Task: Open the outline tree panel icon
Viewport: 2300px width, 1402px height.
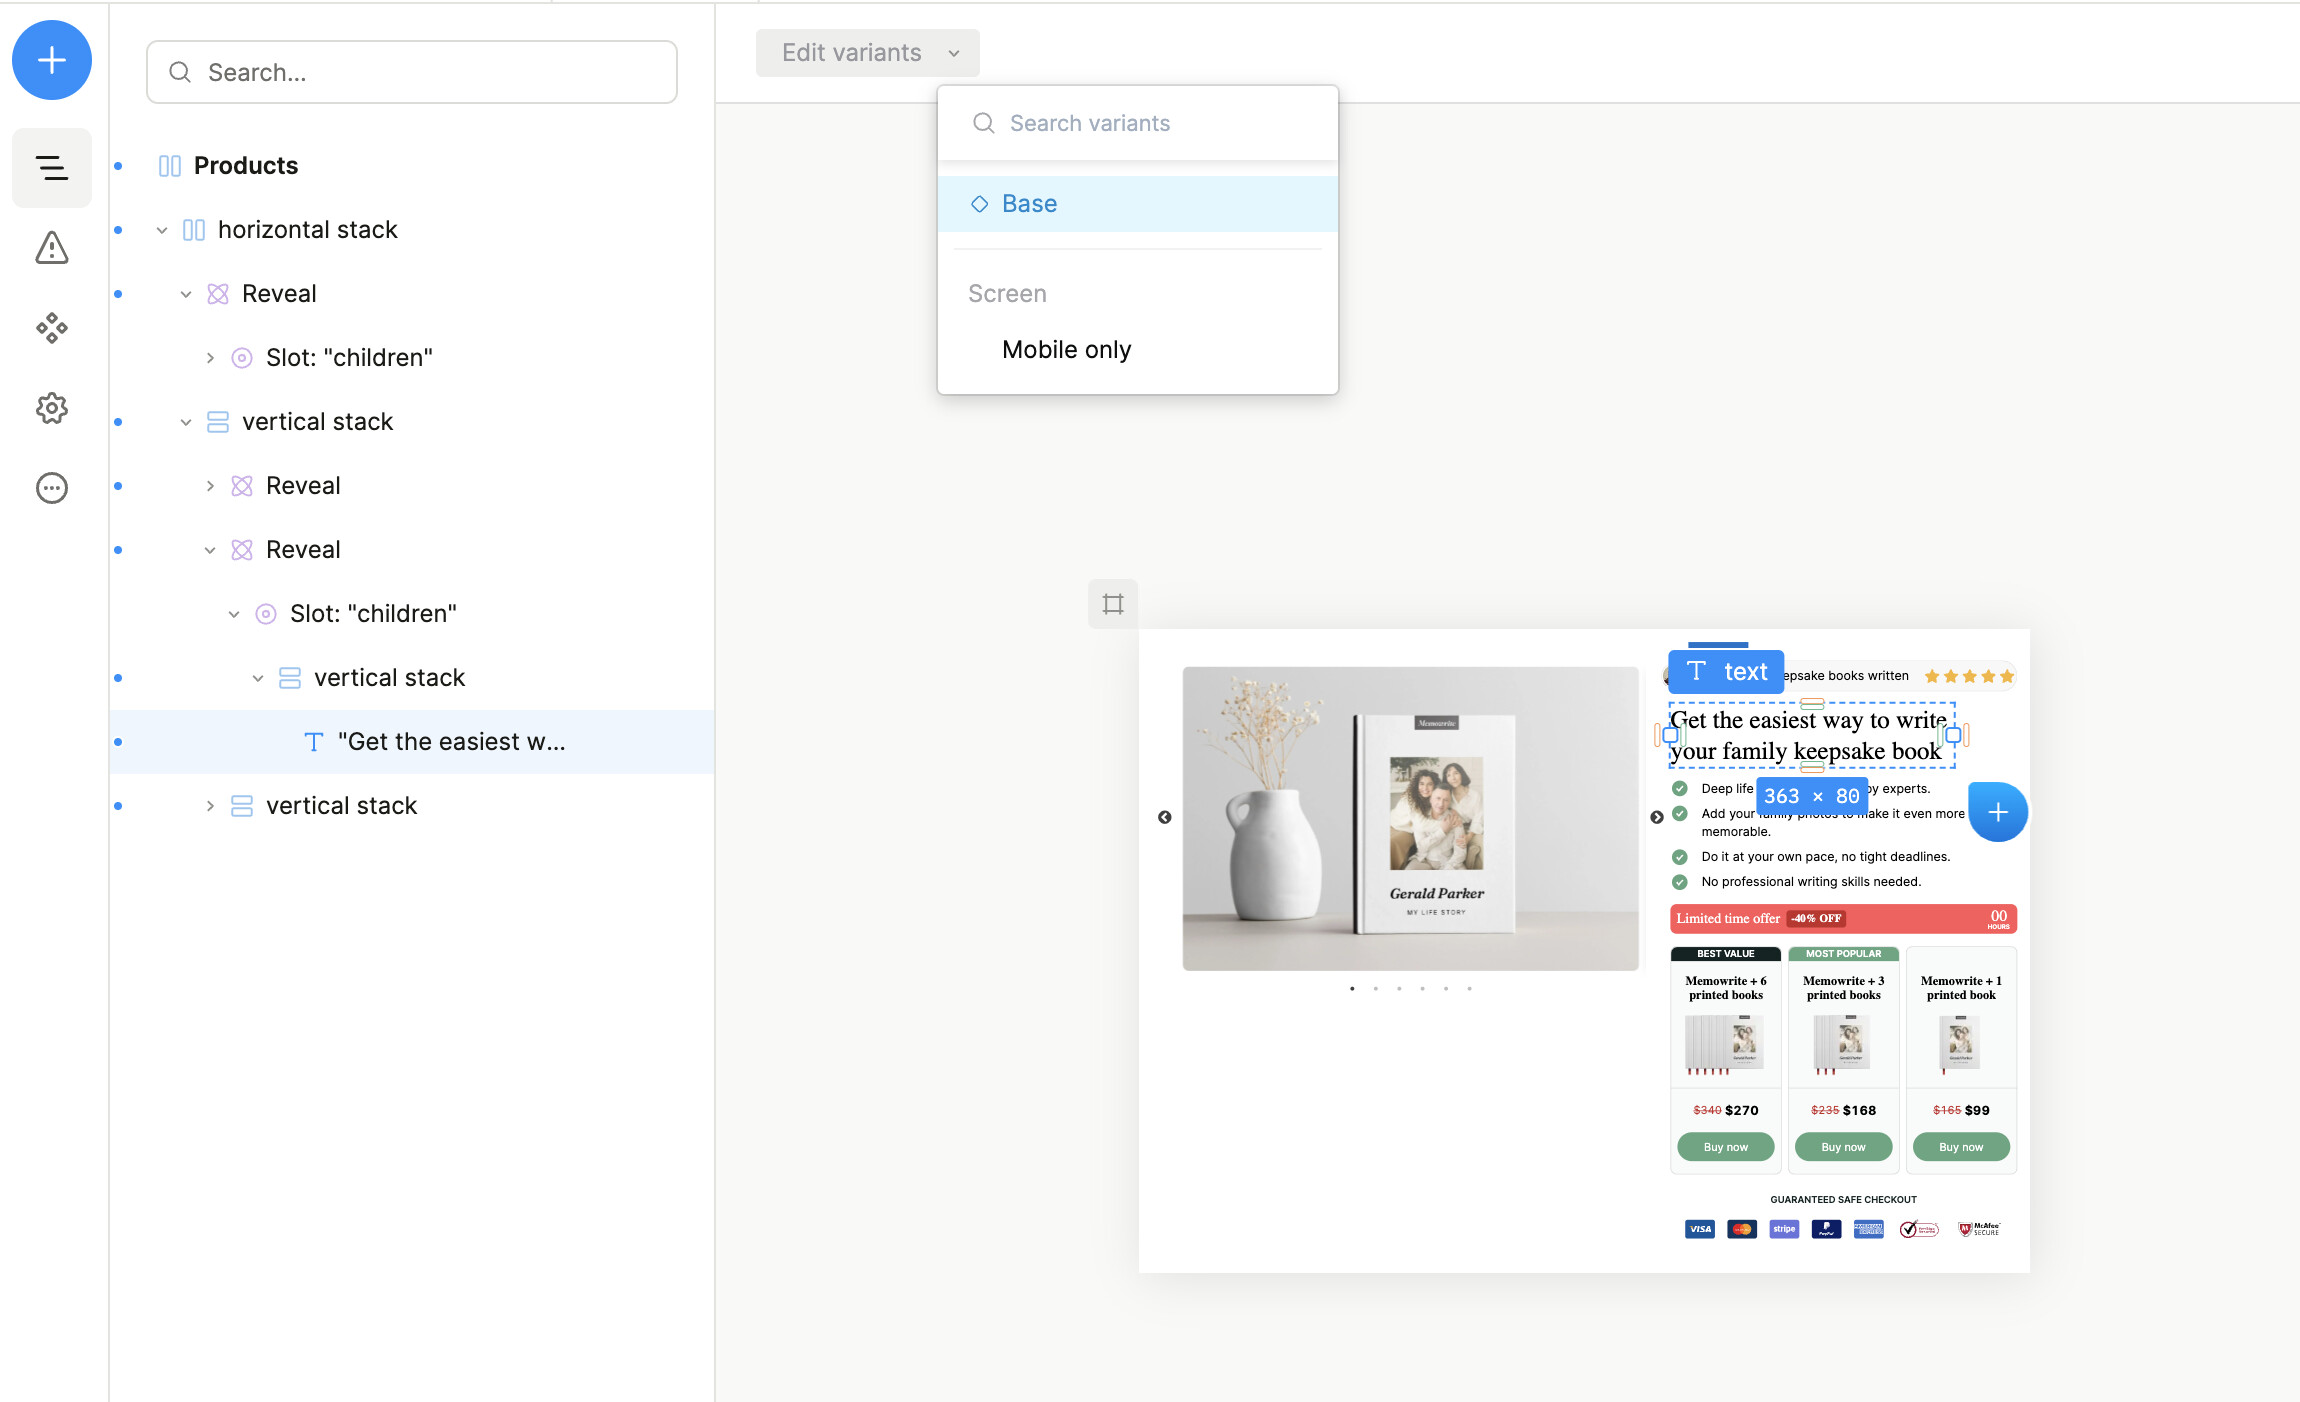Action: coord(52,168)
